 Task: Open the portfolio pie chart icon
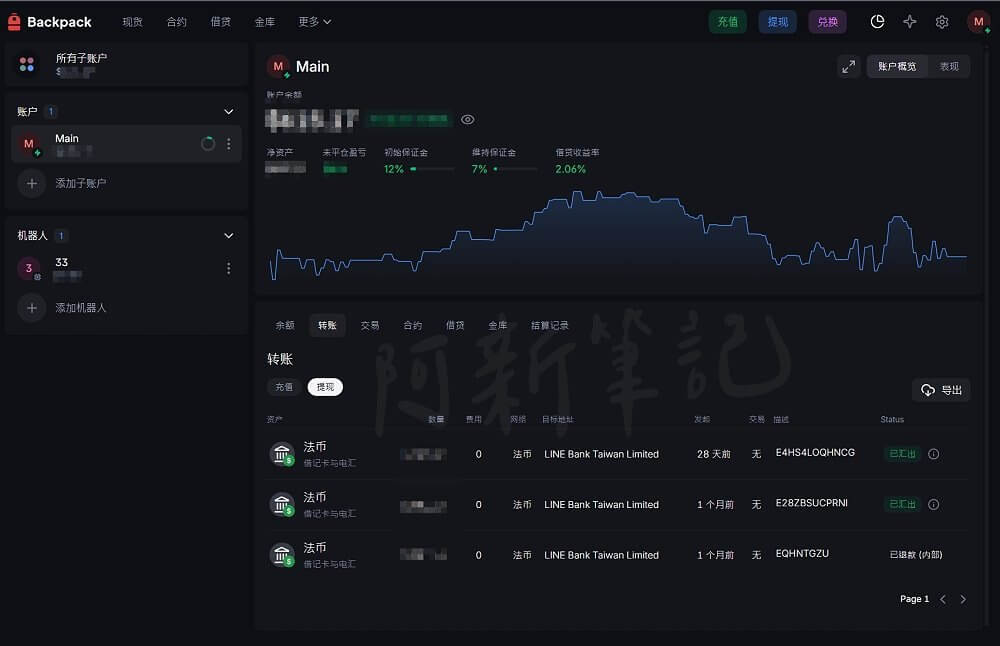(878, 22)
